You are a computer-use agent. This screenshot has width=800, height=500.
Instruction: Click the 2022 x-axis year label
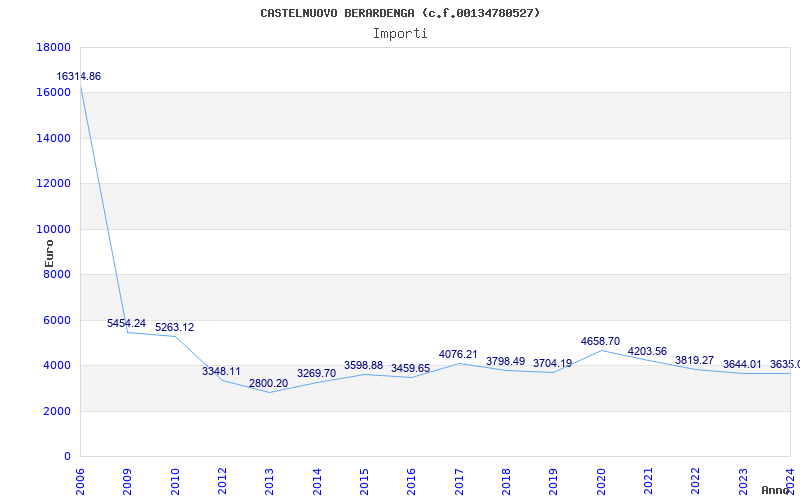(696, 482)
